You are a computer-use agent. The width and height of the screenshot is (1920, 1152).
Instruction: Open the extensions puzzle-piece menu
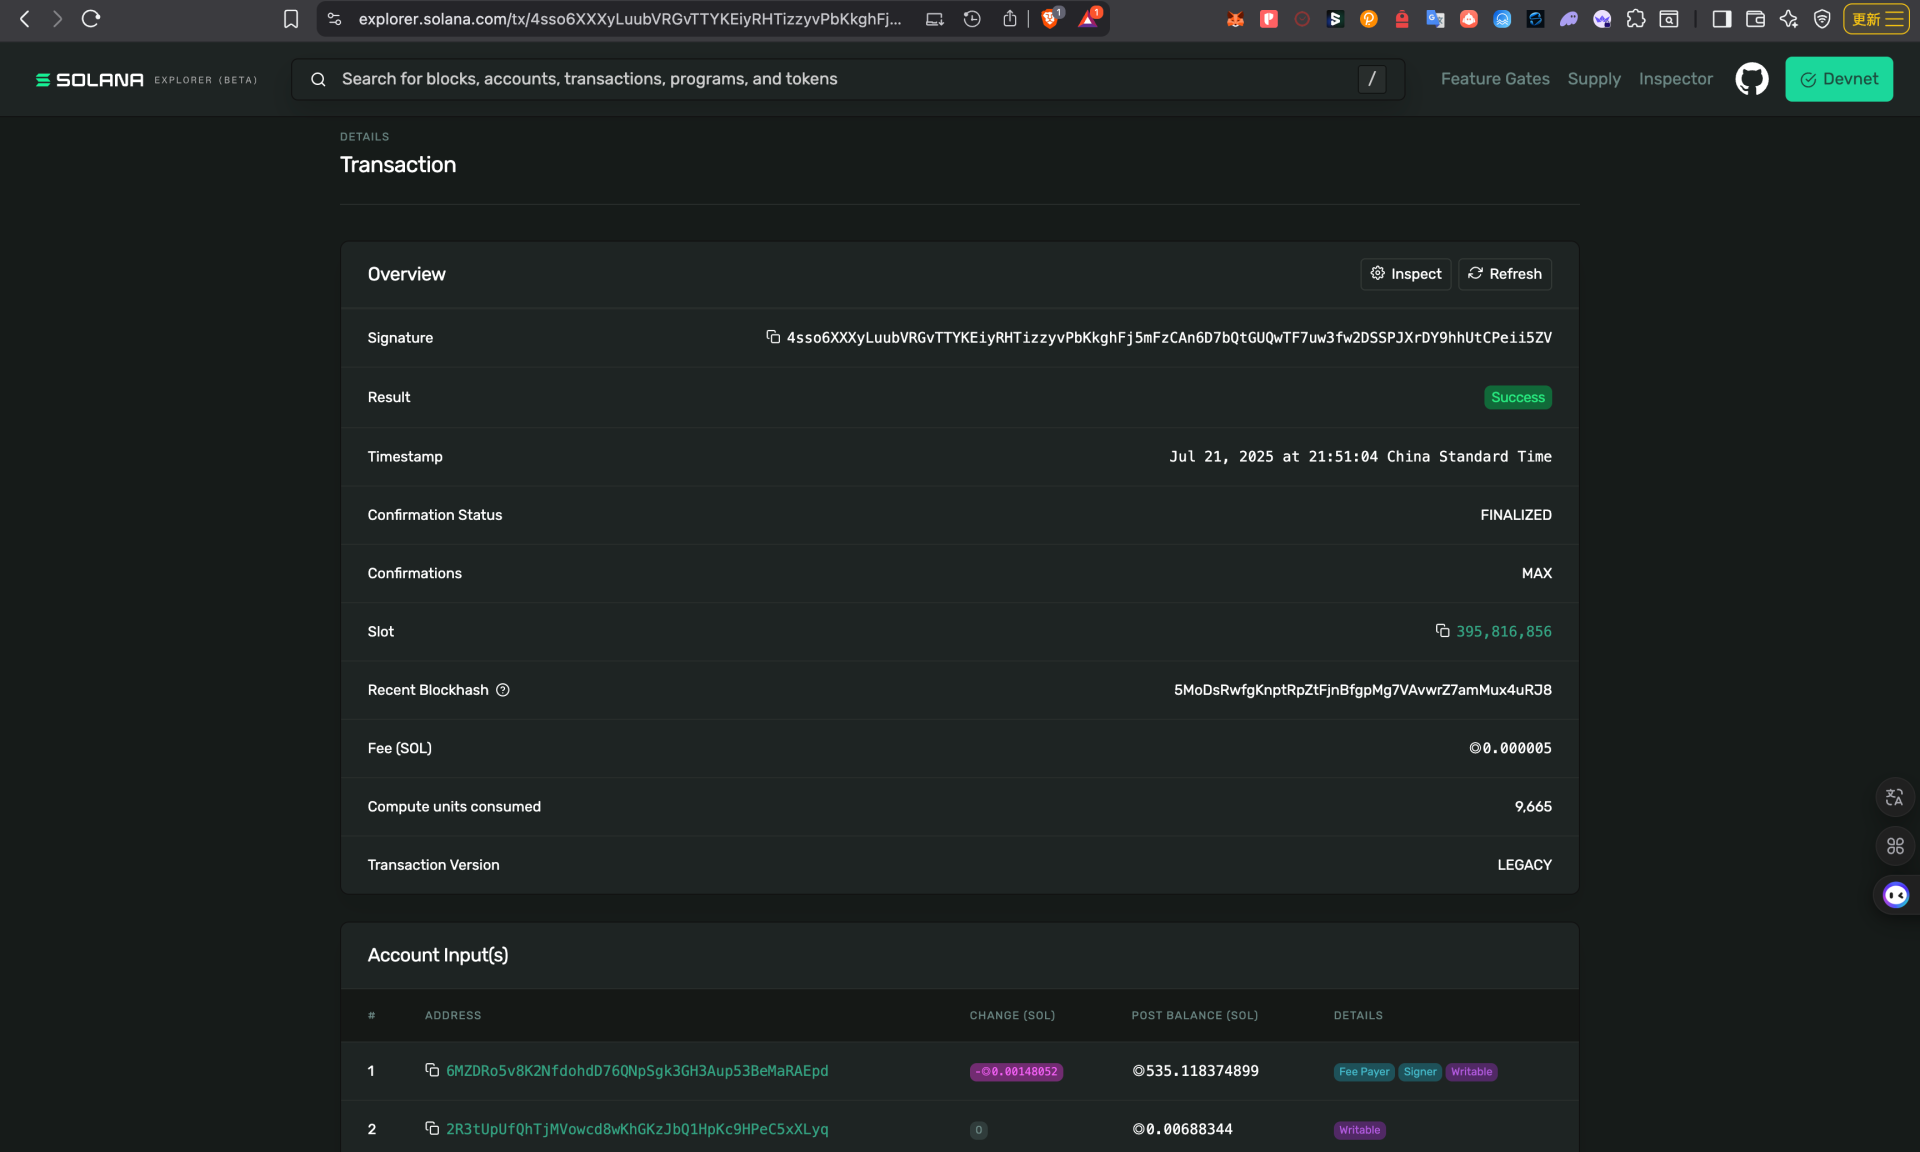tap(1636, 19)
